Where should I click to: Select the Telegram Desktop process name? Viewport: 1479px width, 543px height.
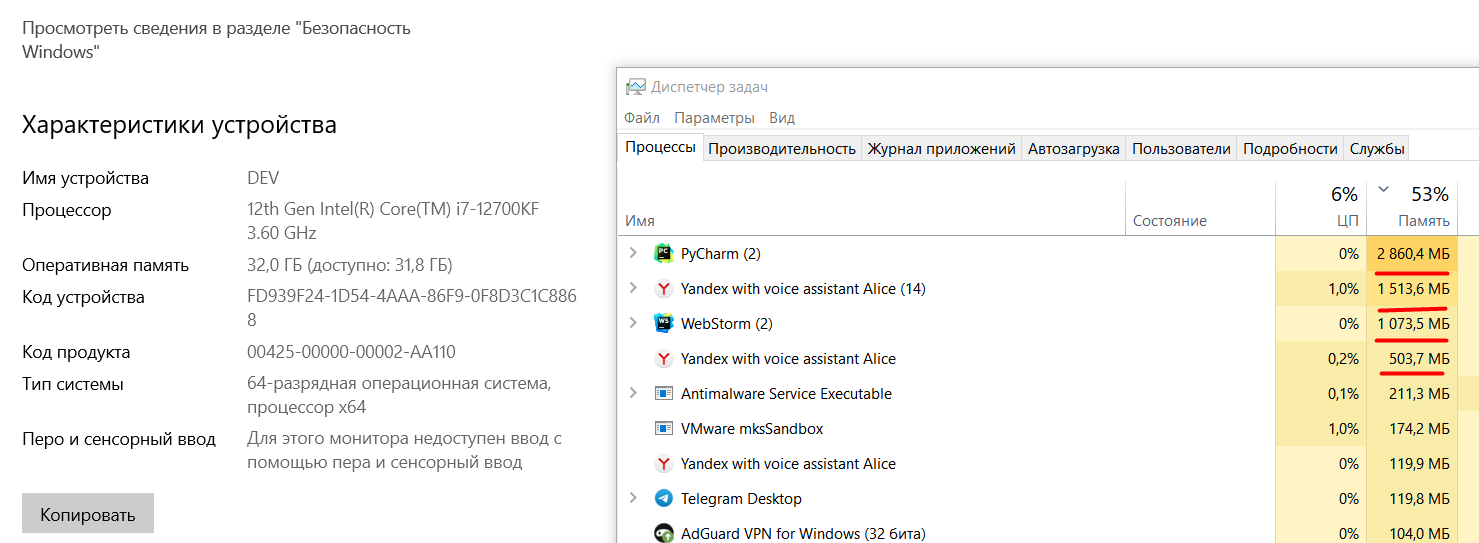[x=741, y=499]
